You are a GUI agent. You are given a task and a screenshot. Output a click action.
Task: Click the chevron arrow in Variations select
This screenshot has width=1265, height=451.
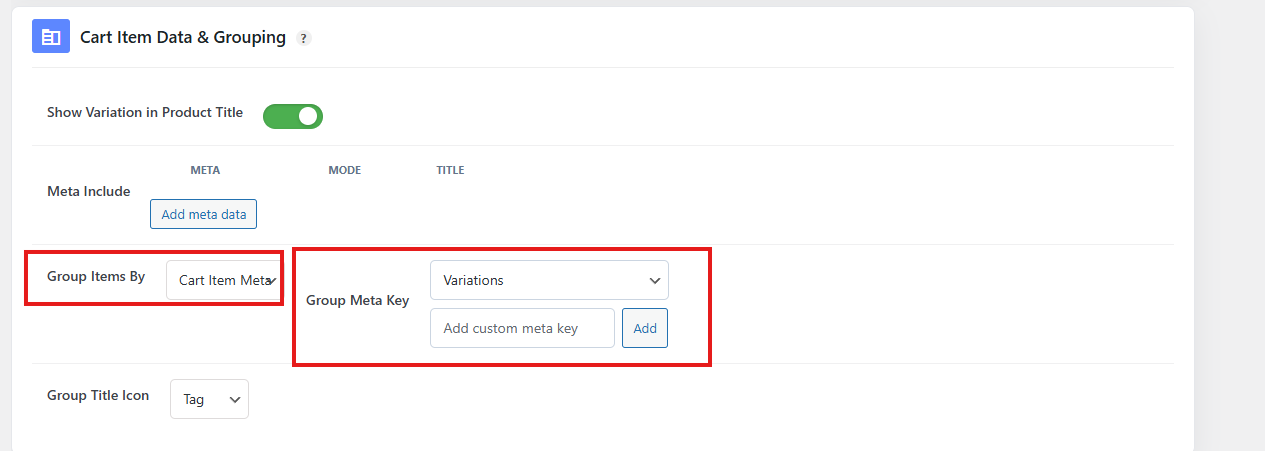[655, 281]
